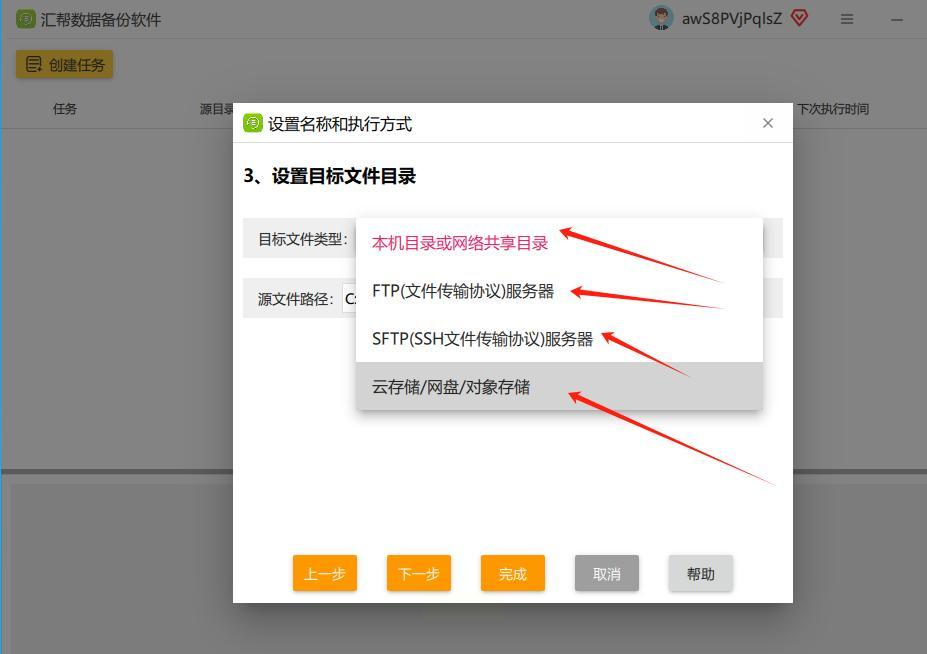Select SFTP(SSH文件传输协议)服务器 option
The height and width of the screenshot is (654, 927).
click(x=559, y=339)
